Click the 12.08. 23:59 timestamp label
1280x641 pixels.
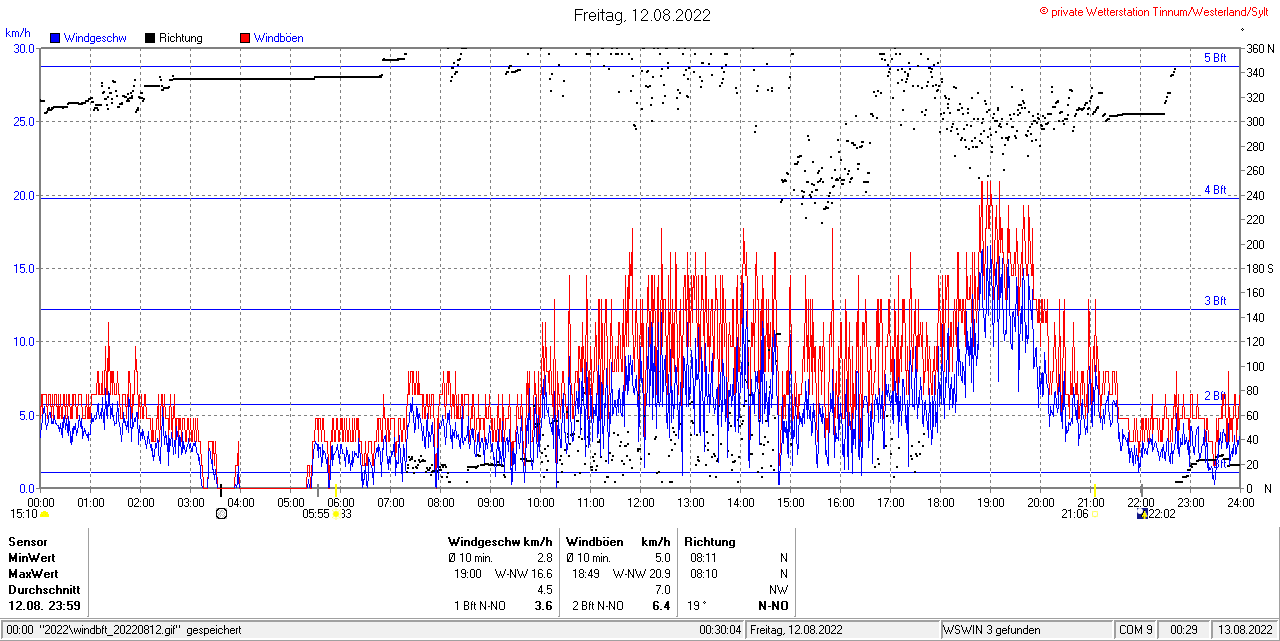45,606
